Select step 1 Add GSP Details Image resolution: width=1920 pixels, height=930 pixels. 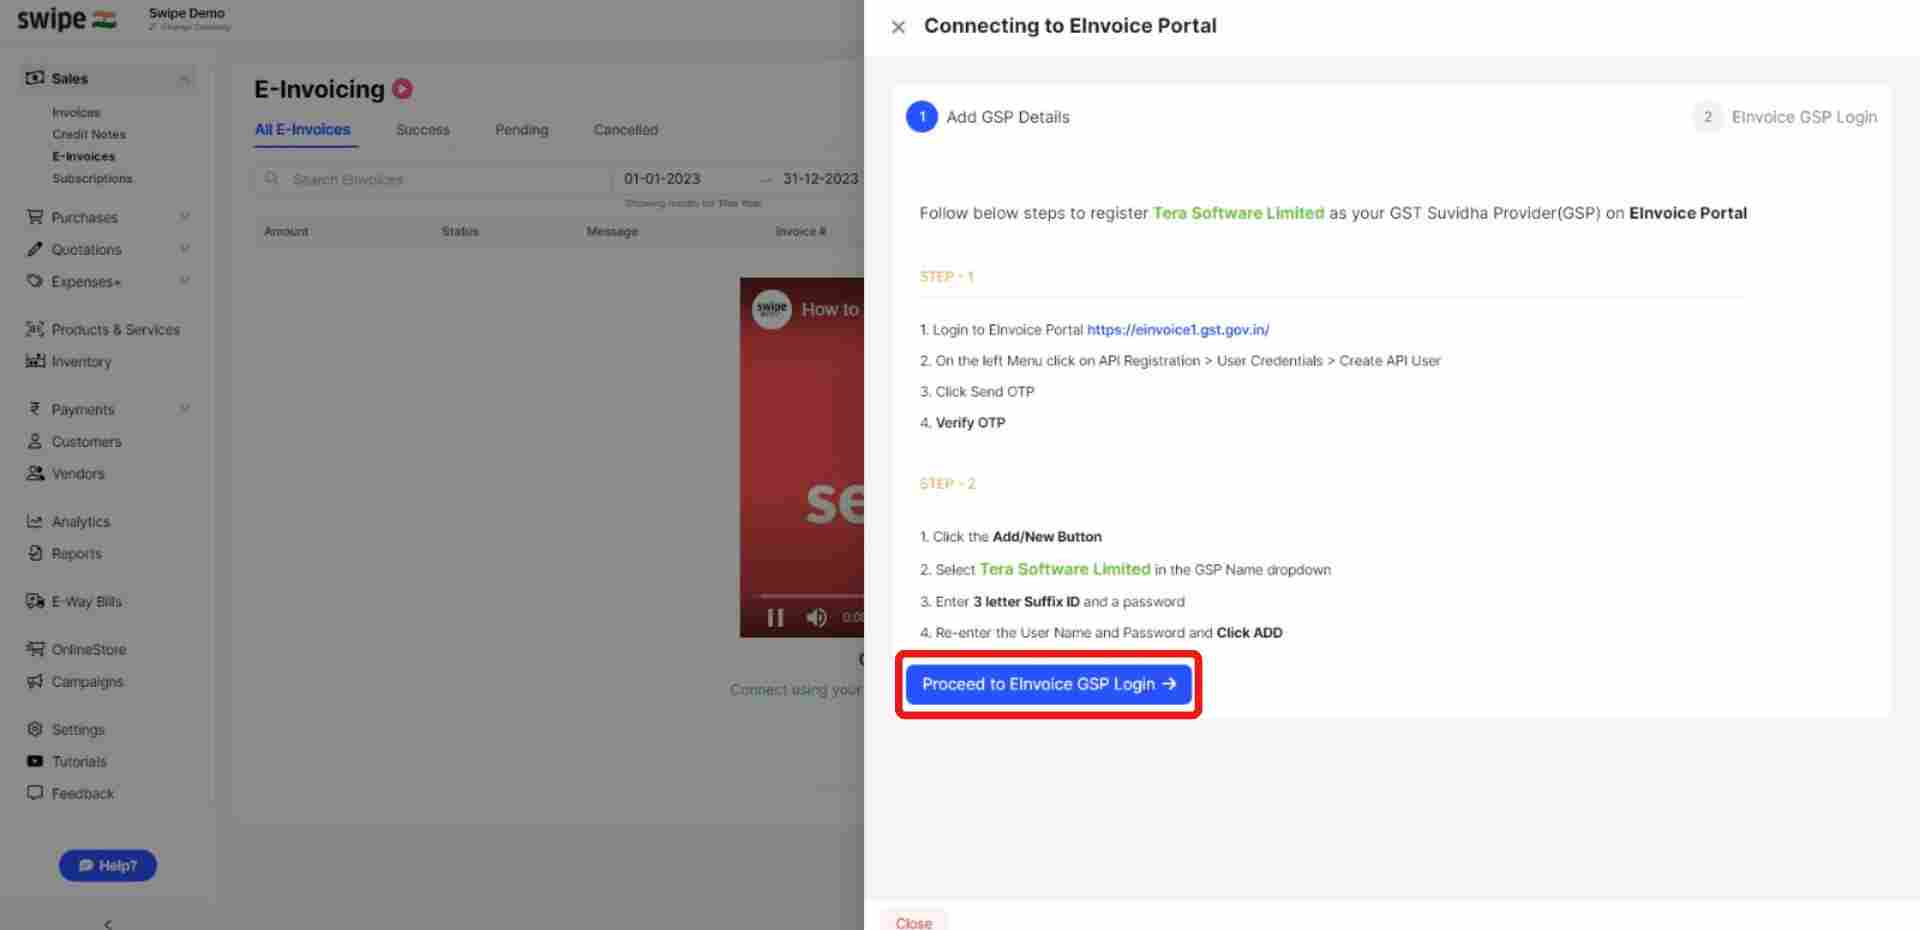(988, 117)
